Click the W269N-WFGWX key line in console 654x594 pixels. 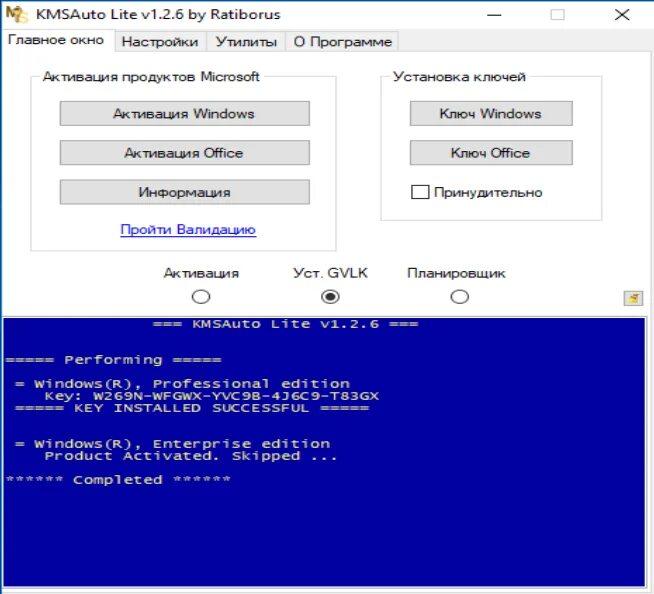212,396
